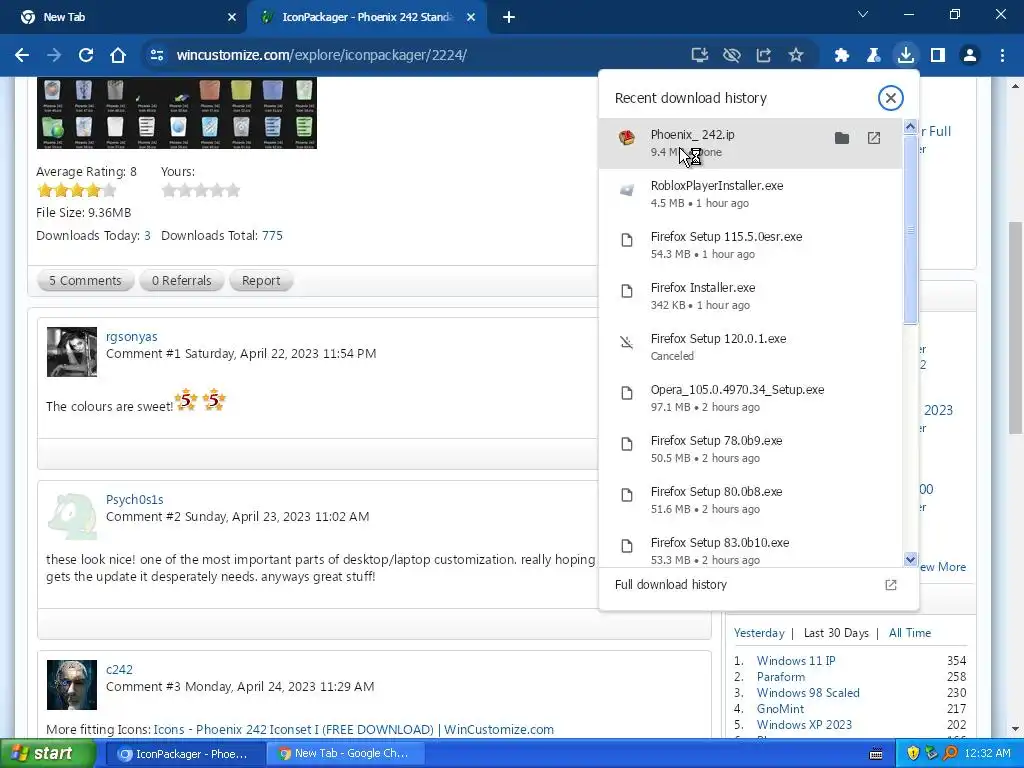Select Firefox Installer.exe download entry
This screenshot has width=1024, height=768.
(x=750, y=296)
